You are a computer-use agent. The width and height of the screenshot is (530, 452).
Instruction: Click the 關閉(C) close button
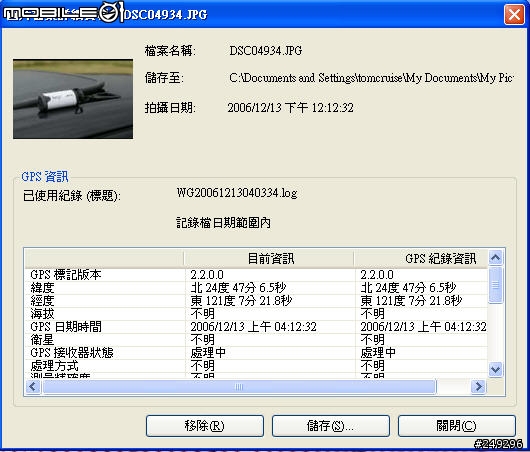coord(457,426)
